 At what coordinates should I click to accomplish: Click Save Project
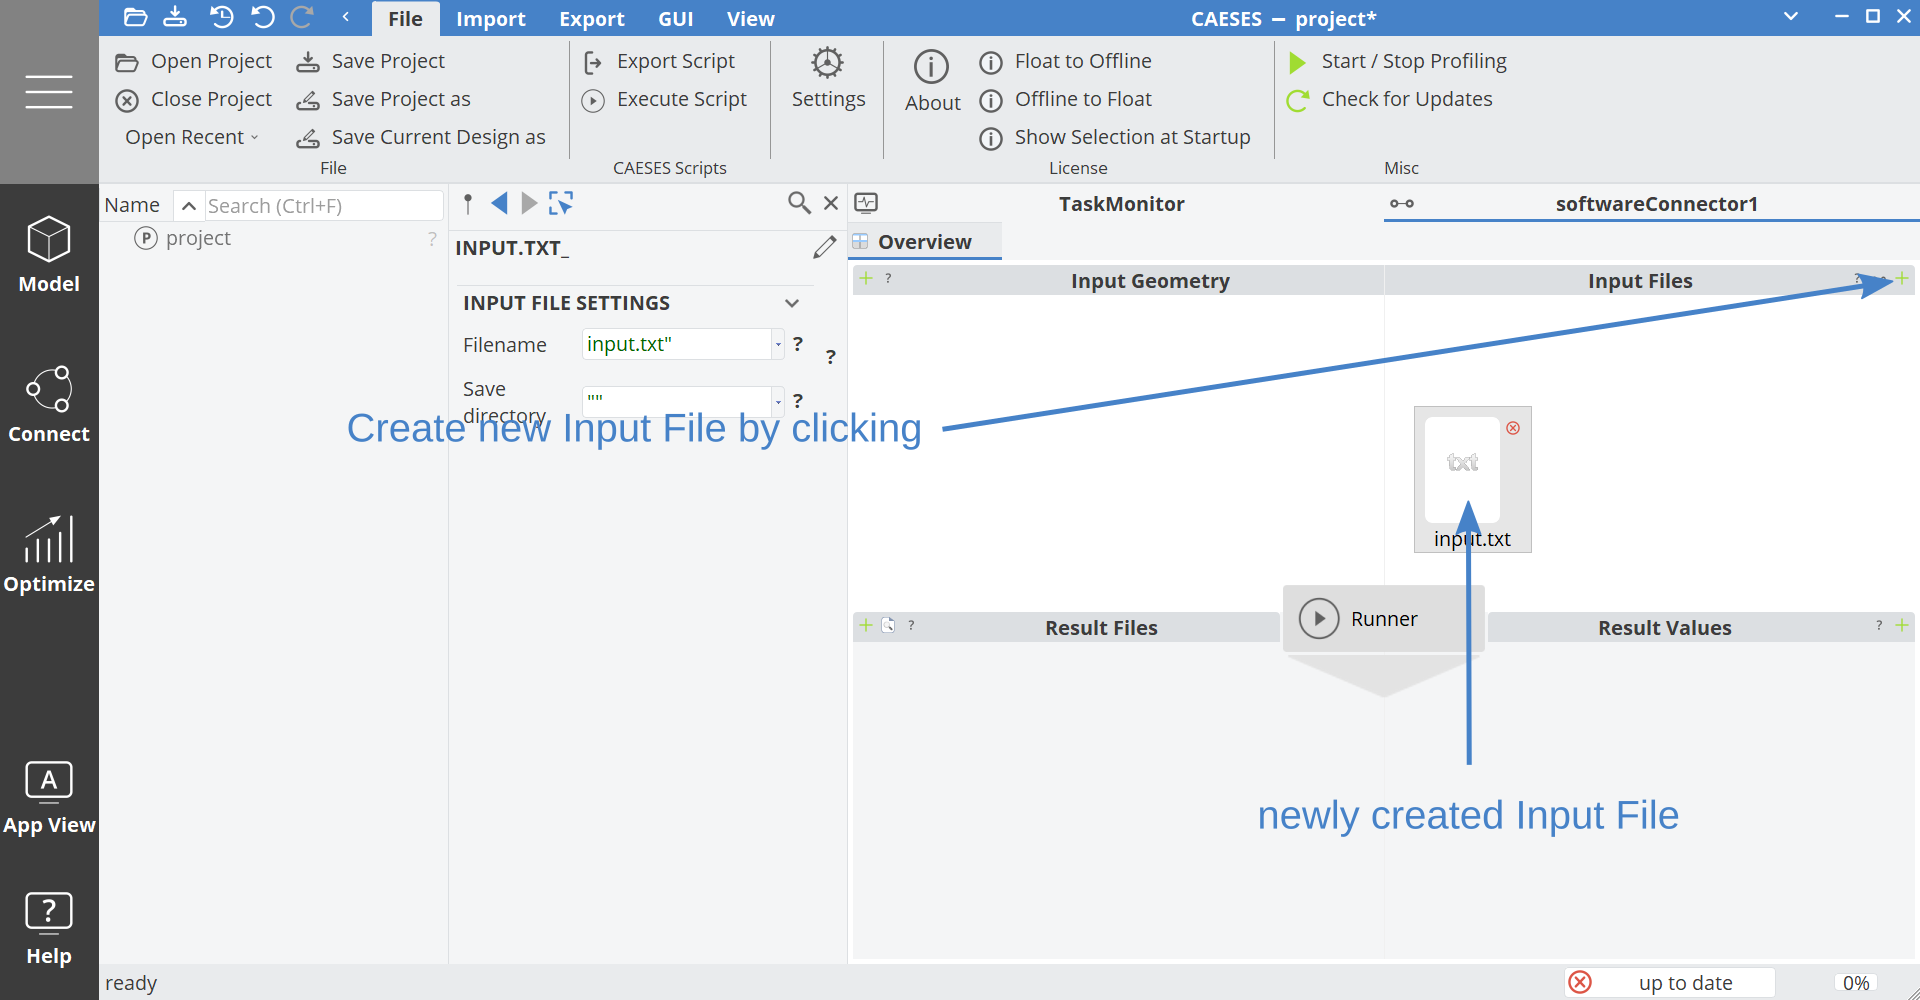pos(370,61)
